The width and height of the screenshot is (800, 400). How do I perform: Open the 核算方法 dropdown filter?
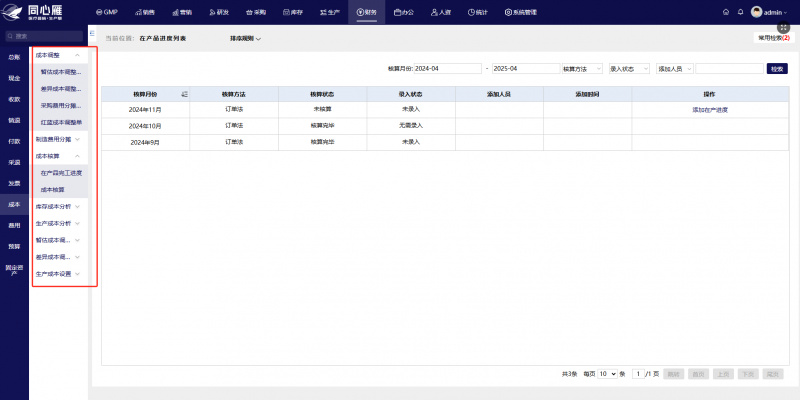[582, 69]
